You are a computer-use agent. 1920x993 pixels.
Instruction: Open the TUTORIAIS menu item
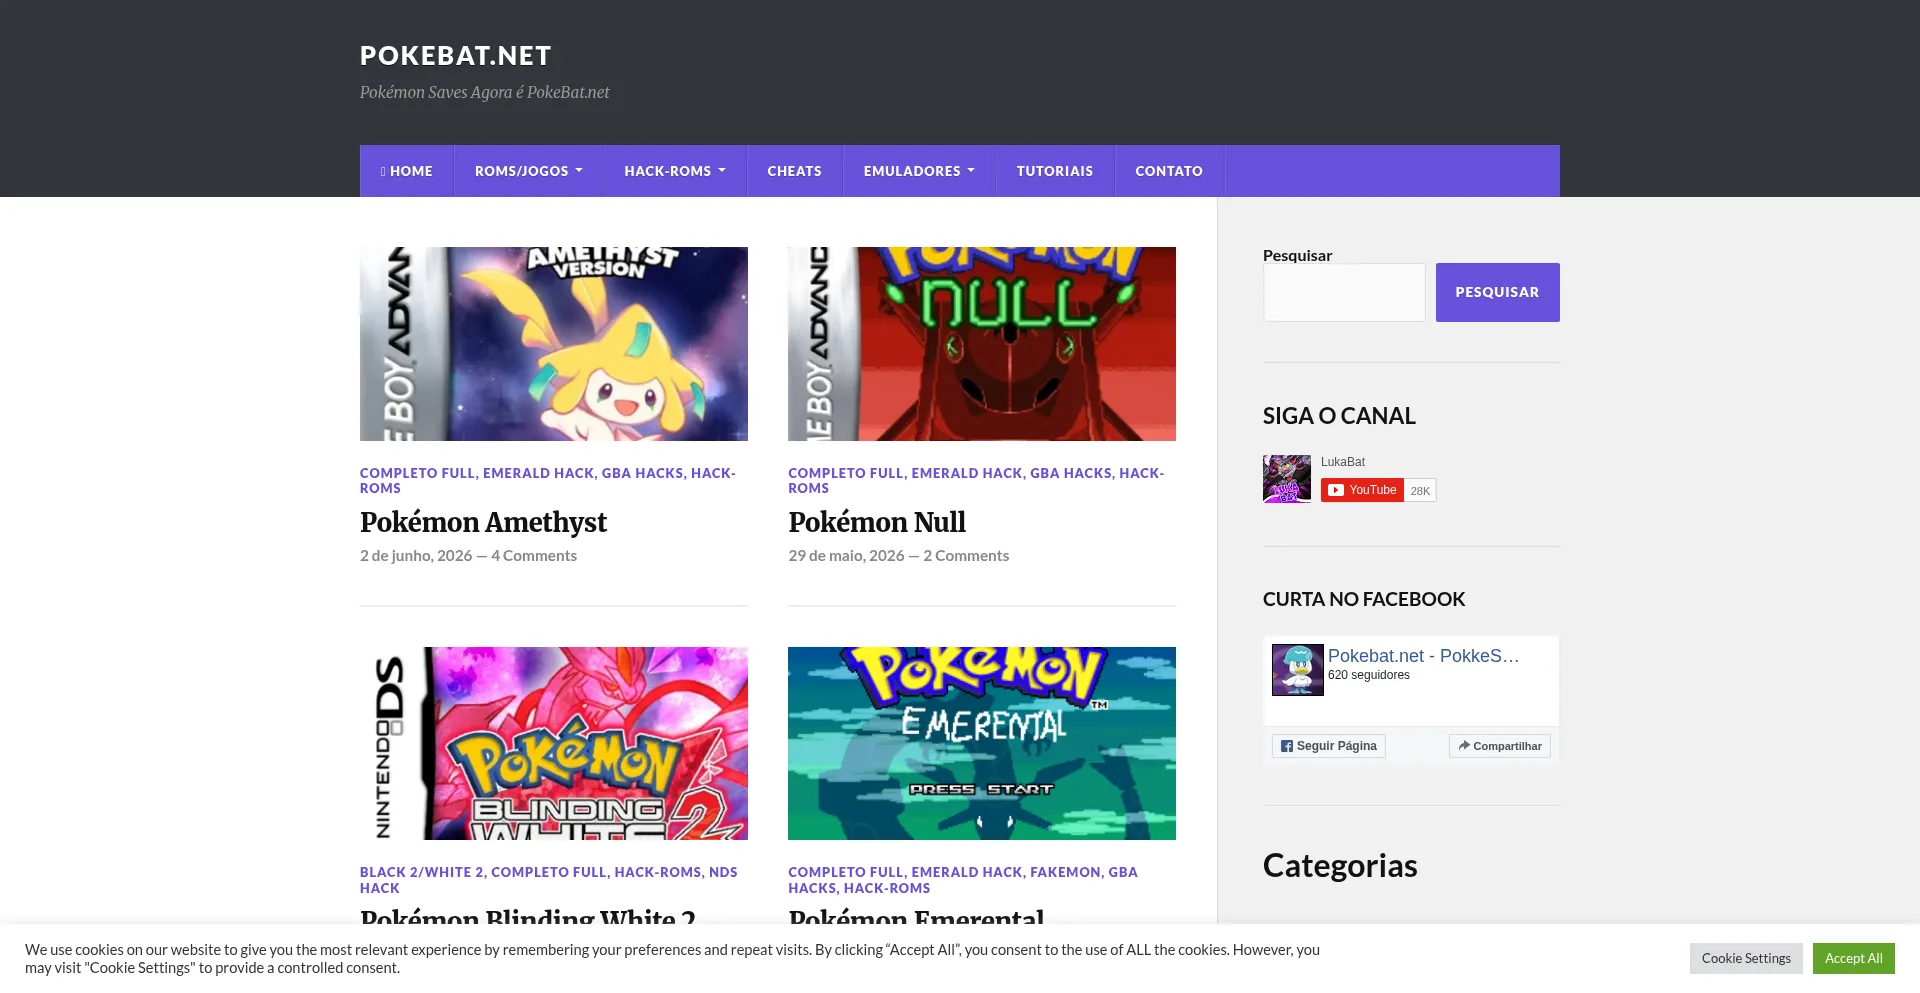tap(1055, 171)
